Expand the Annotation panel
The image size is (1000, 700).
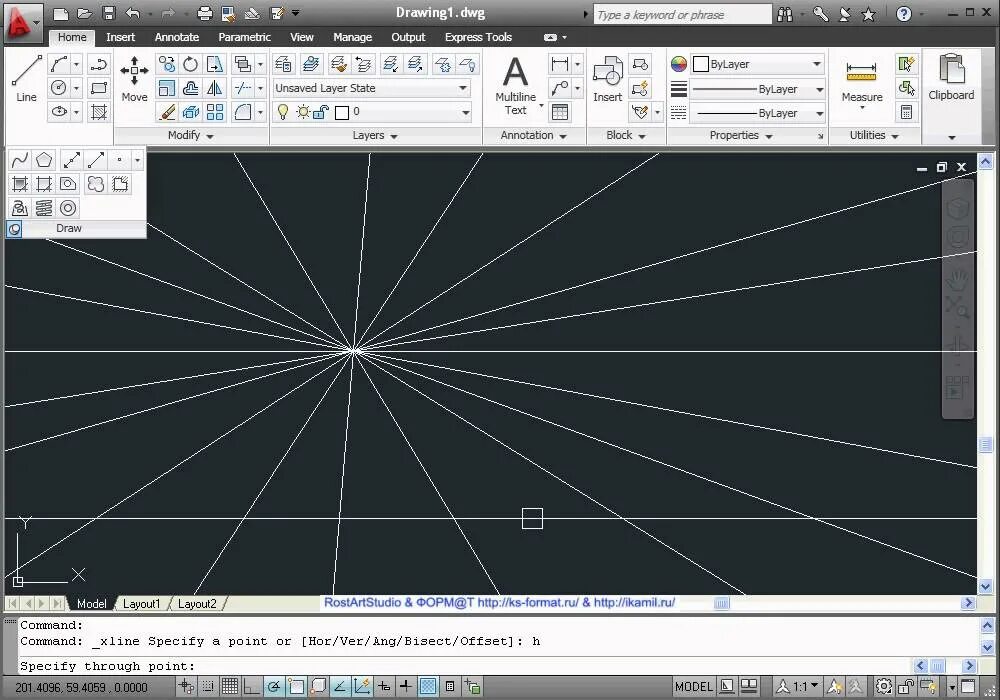pyautogui.click(x=534, y=135)
